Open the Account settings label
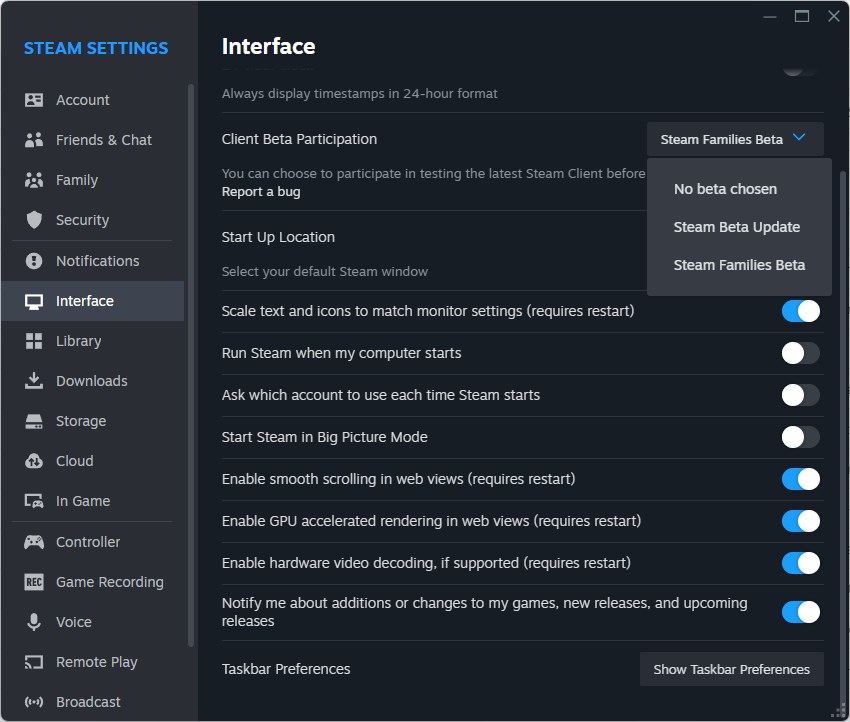Image resolution: width=850 pixels, height=722 pixels. pyautogui.click(x=83, y=100)
